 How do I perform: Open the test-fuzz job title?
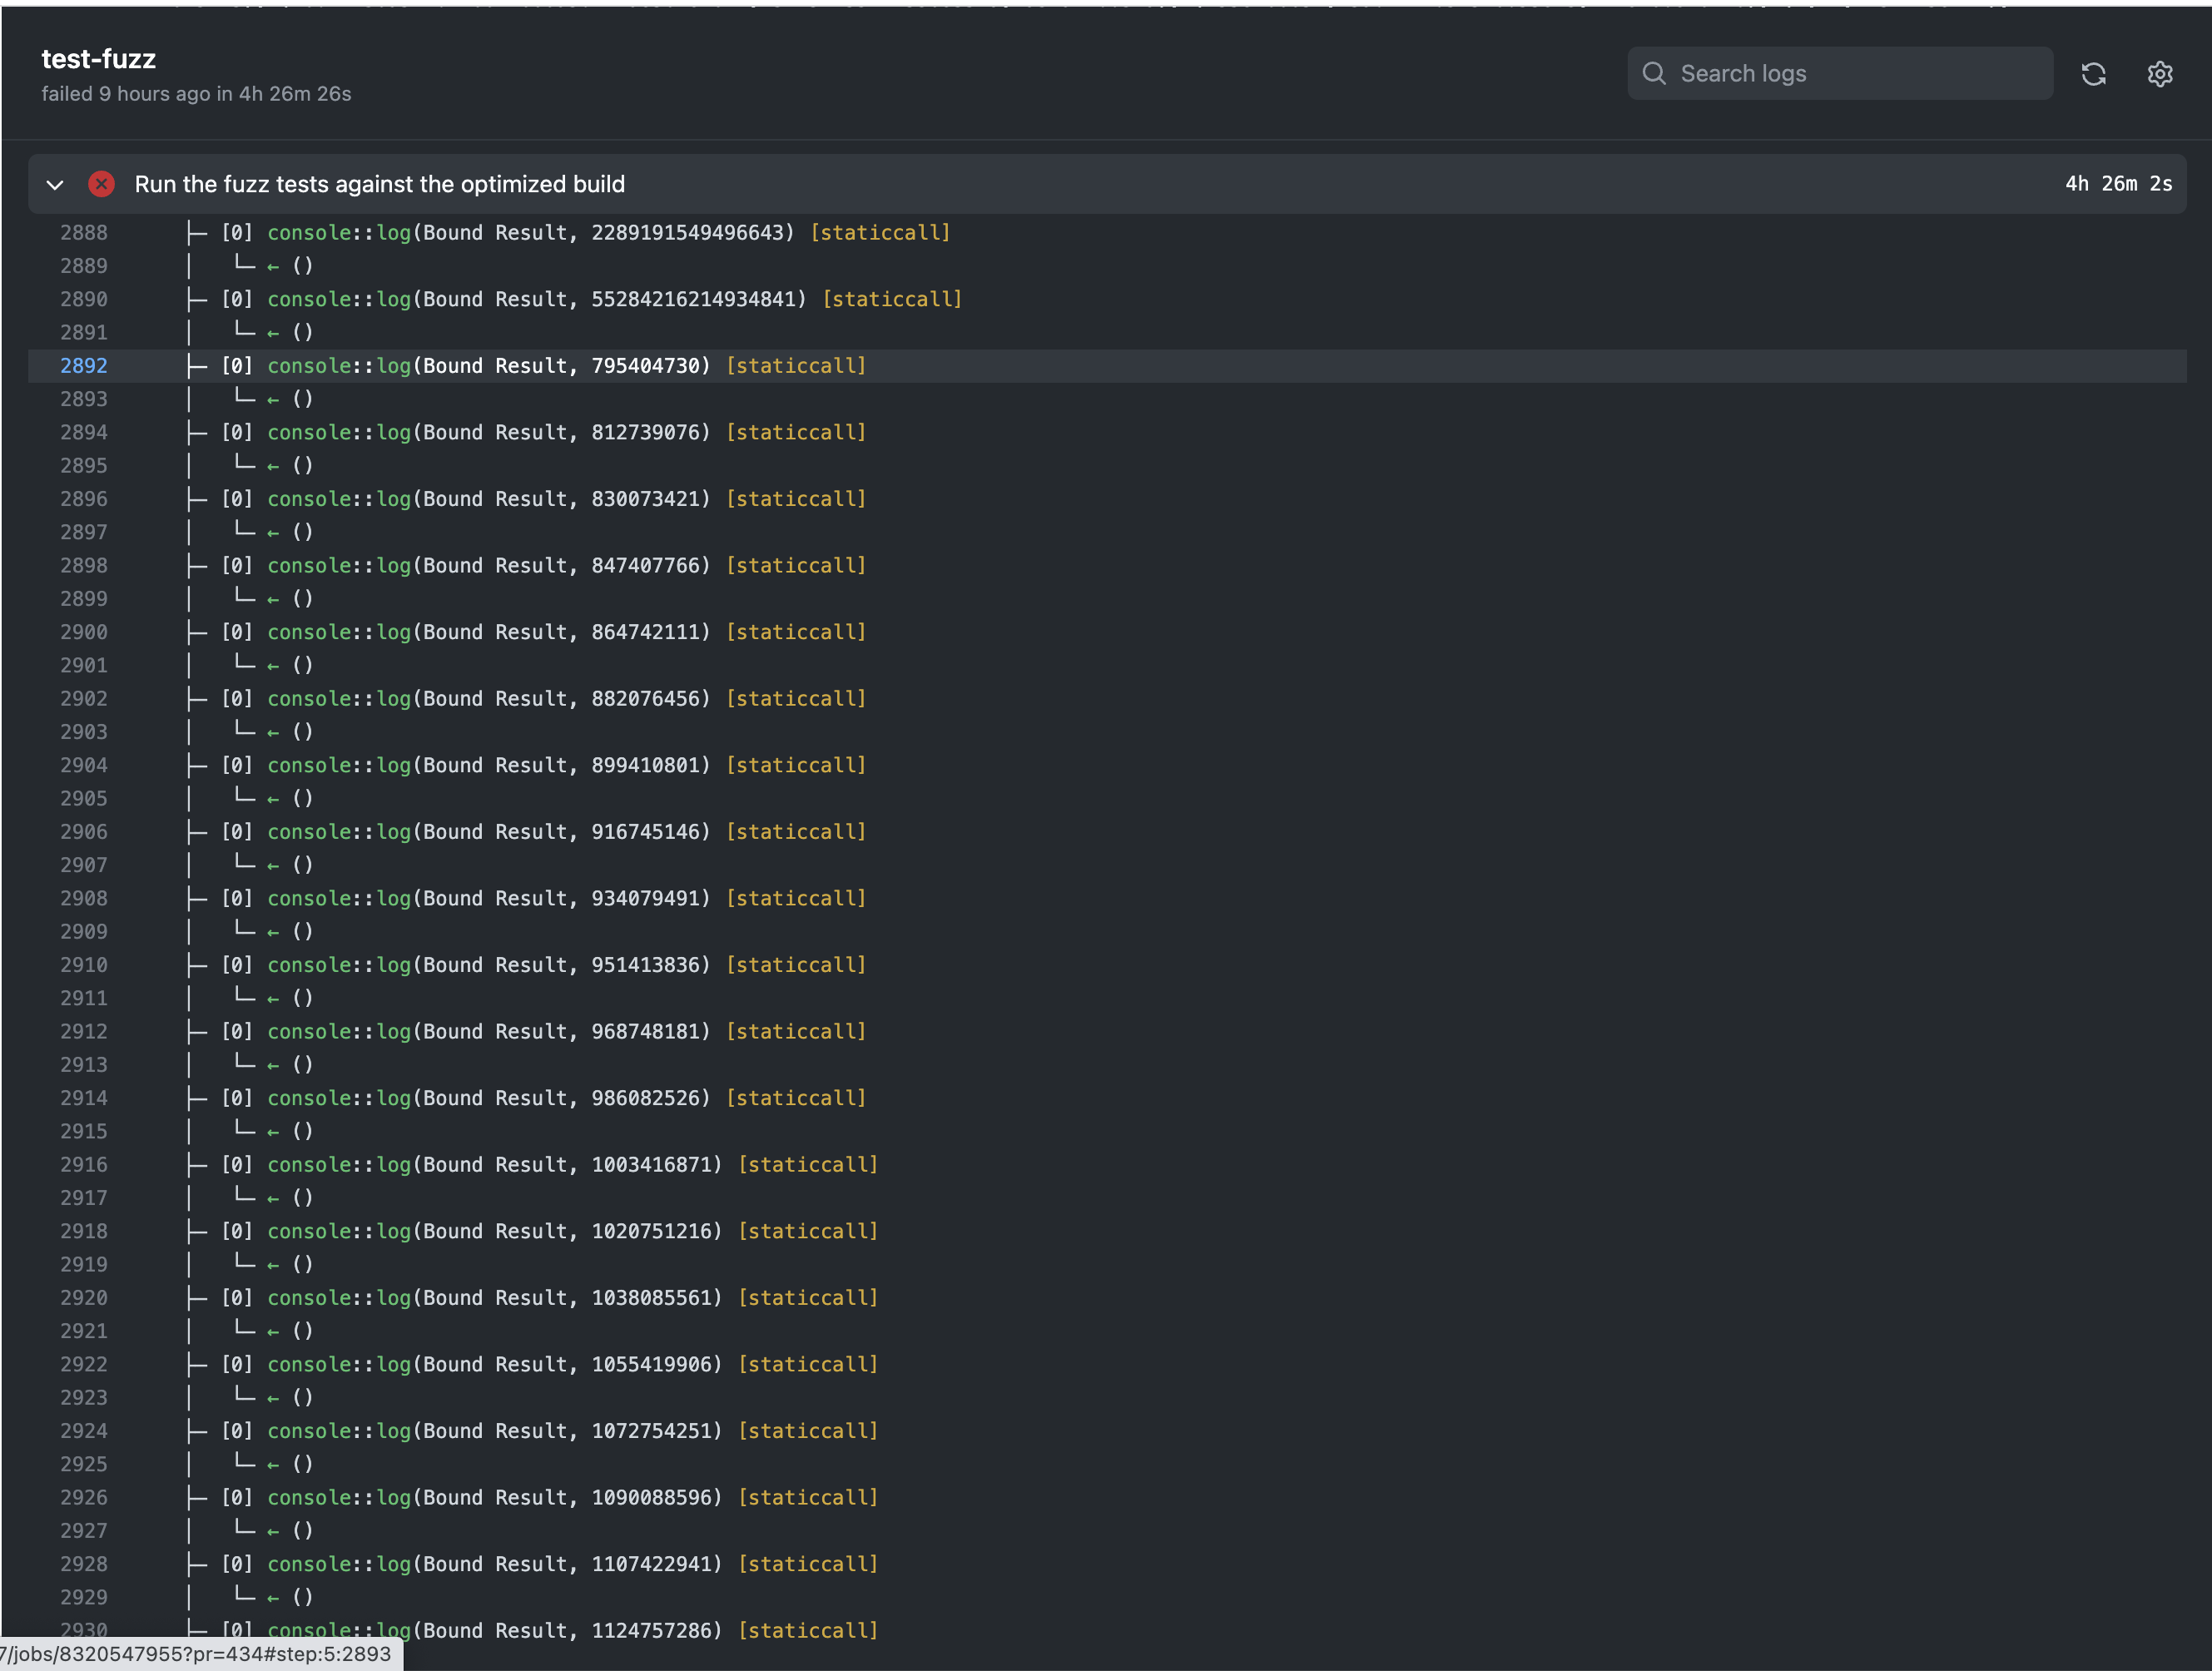pyautogui.click(x=98, y=59)
